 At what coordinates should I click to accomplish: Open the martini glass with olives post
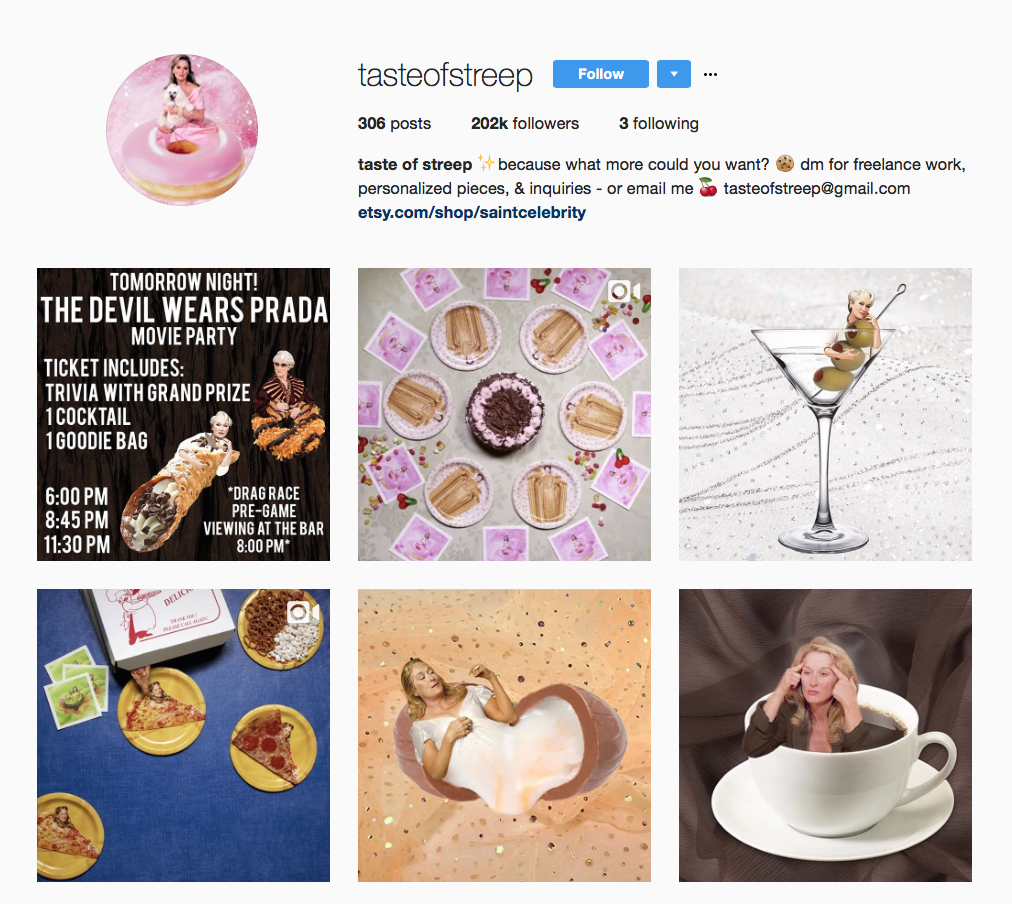(x=825, y=414)
